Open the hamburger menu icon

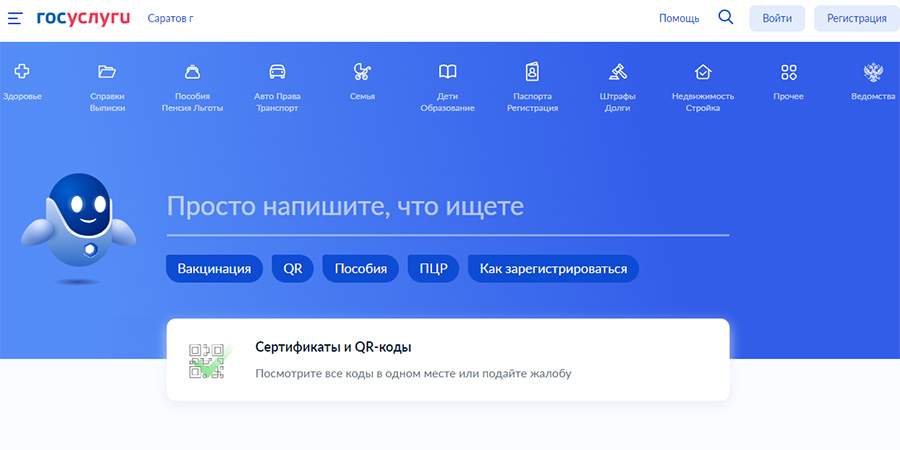14,19
